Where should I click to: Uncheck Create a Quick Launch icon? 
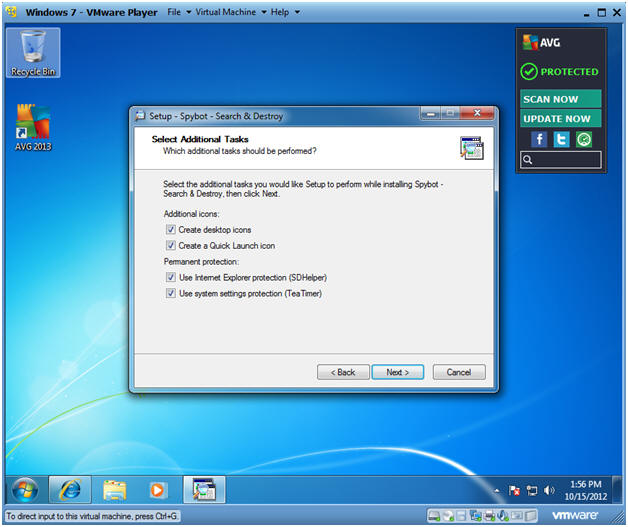pos(171,245)
